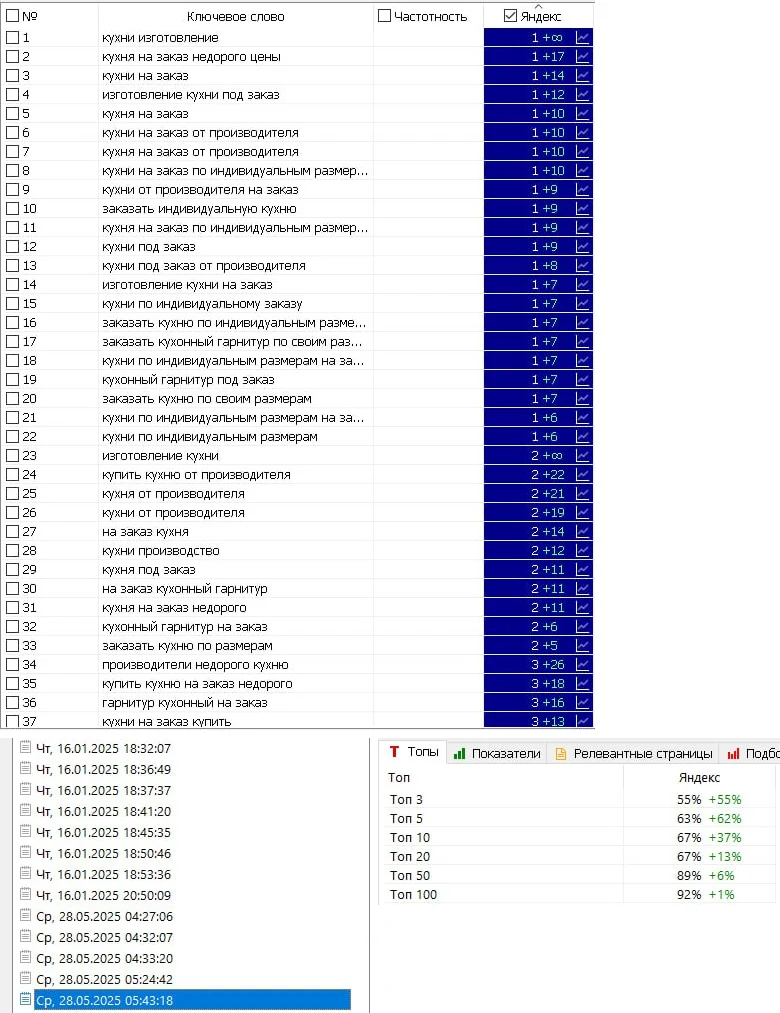Toggle select-all checkbox in № header
Viewport: 780px width, 1013px height.
12,16
